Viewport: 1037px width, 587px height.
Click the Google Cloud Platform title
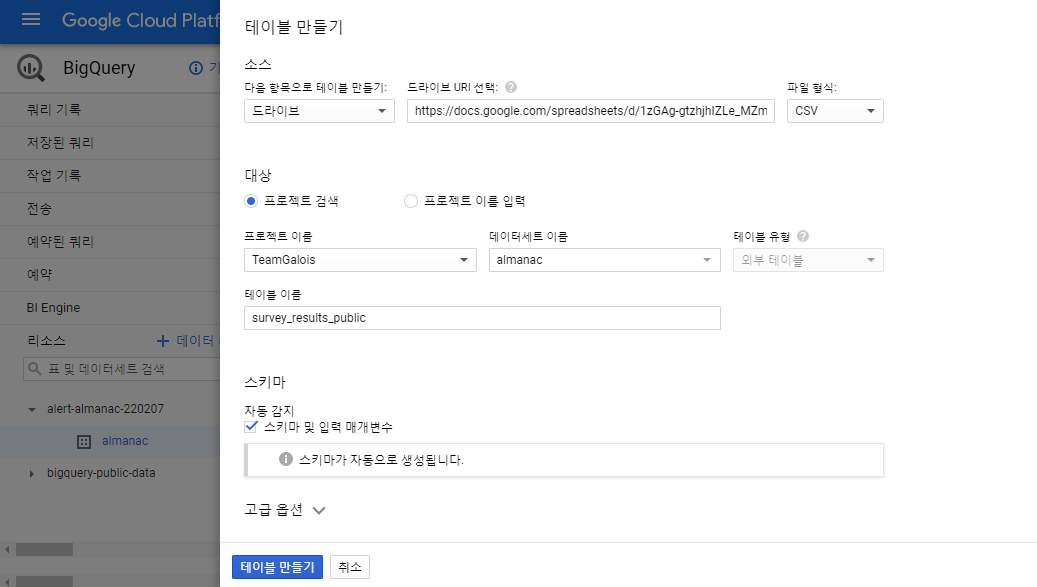point(140,20)
